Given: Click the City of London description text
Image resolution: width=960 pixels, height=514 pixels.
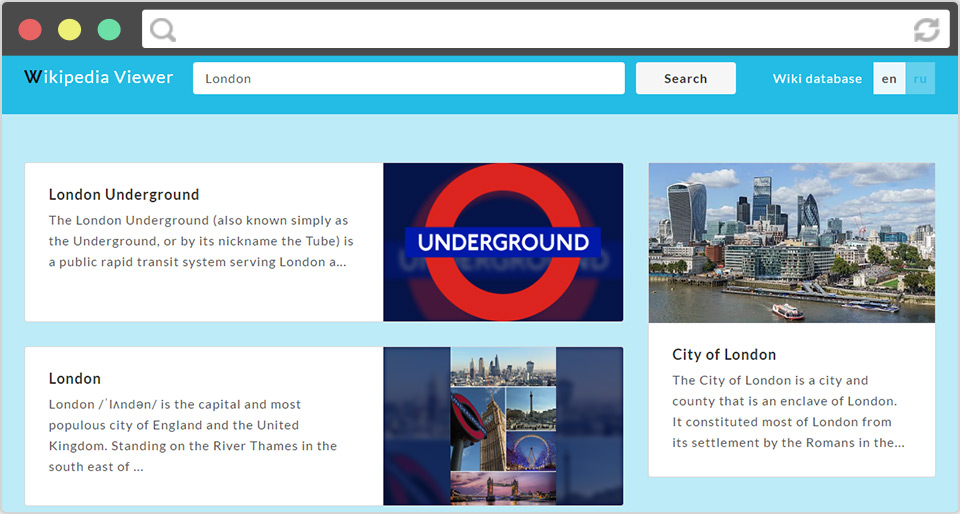Looking at the screenshot, I should (x=788, y=412).
